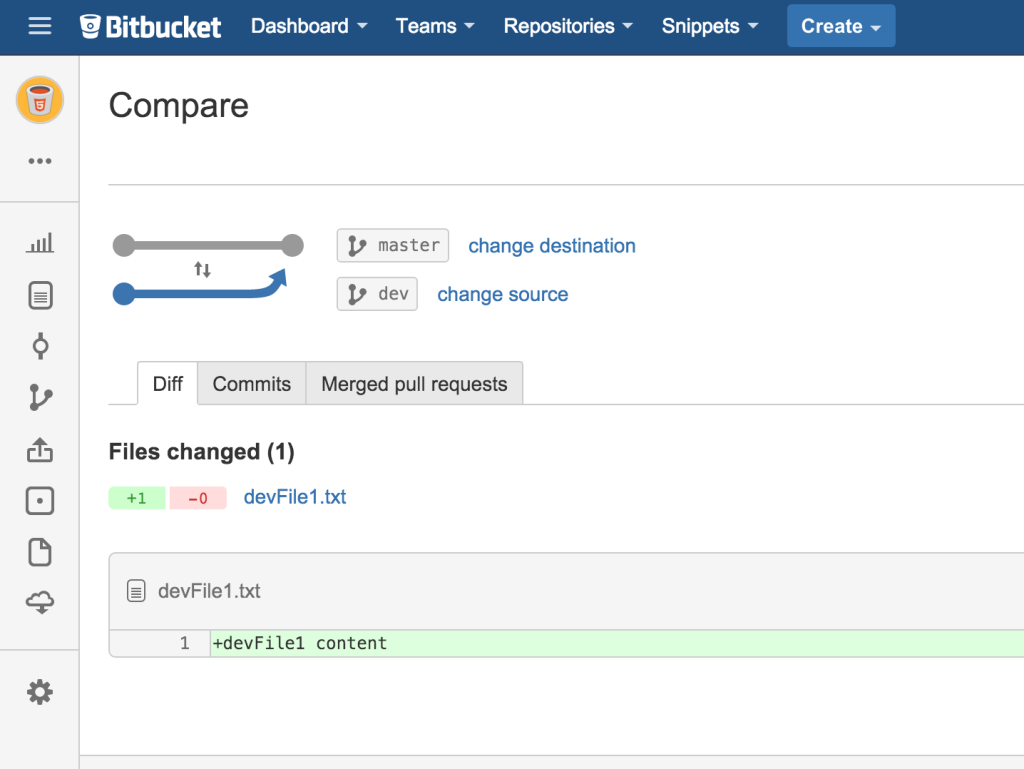Switch to the Commits tab
Image resolution: width=1024 pixels, height=769 pixels.
252,384
